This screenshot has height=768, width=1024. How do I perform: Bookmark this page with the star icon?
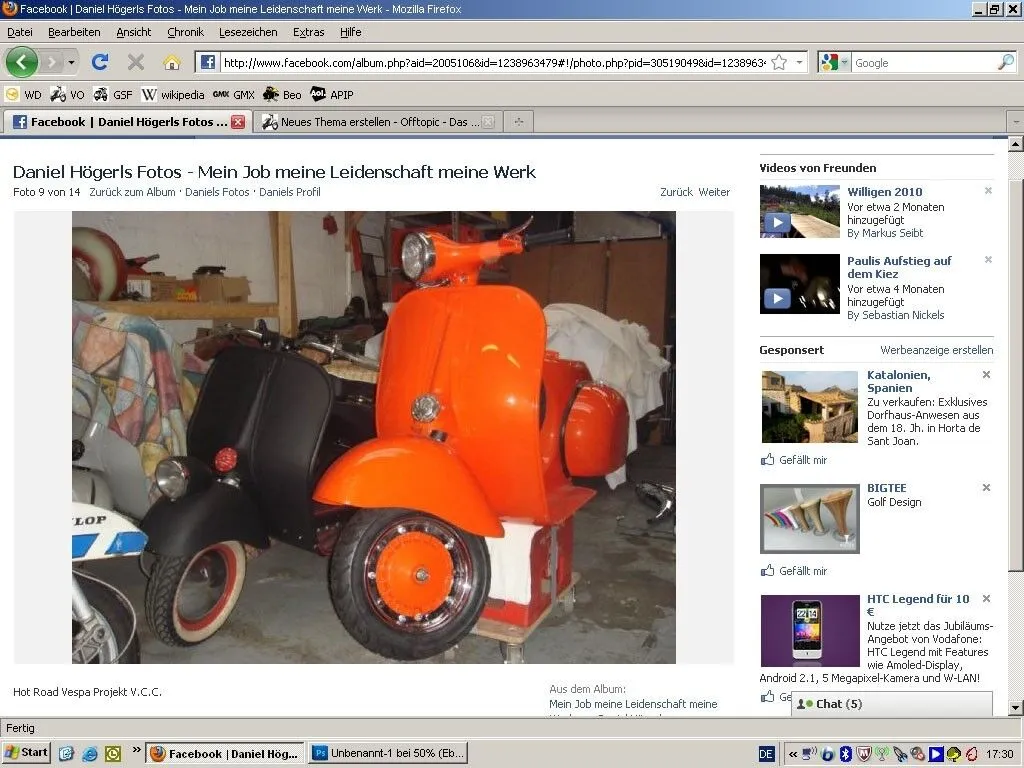coord(779,62)
